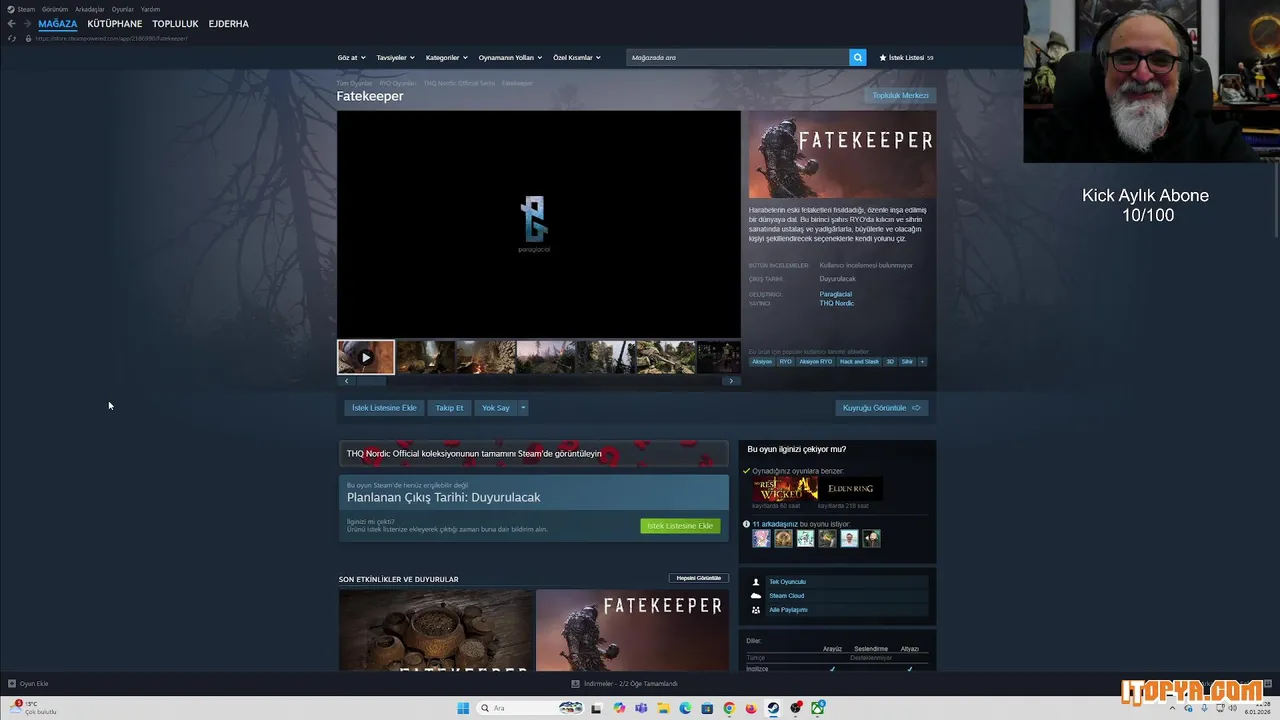Click the store search magnifier button
Screen dimensions: 1280x720
pos(858,57)
